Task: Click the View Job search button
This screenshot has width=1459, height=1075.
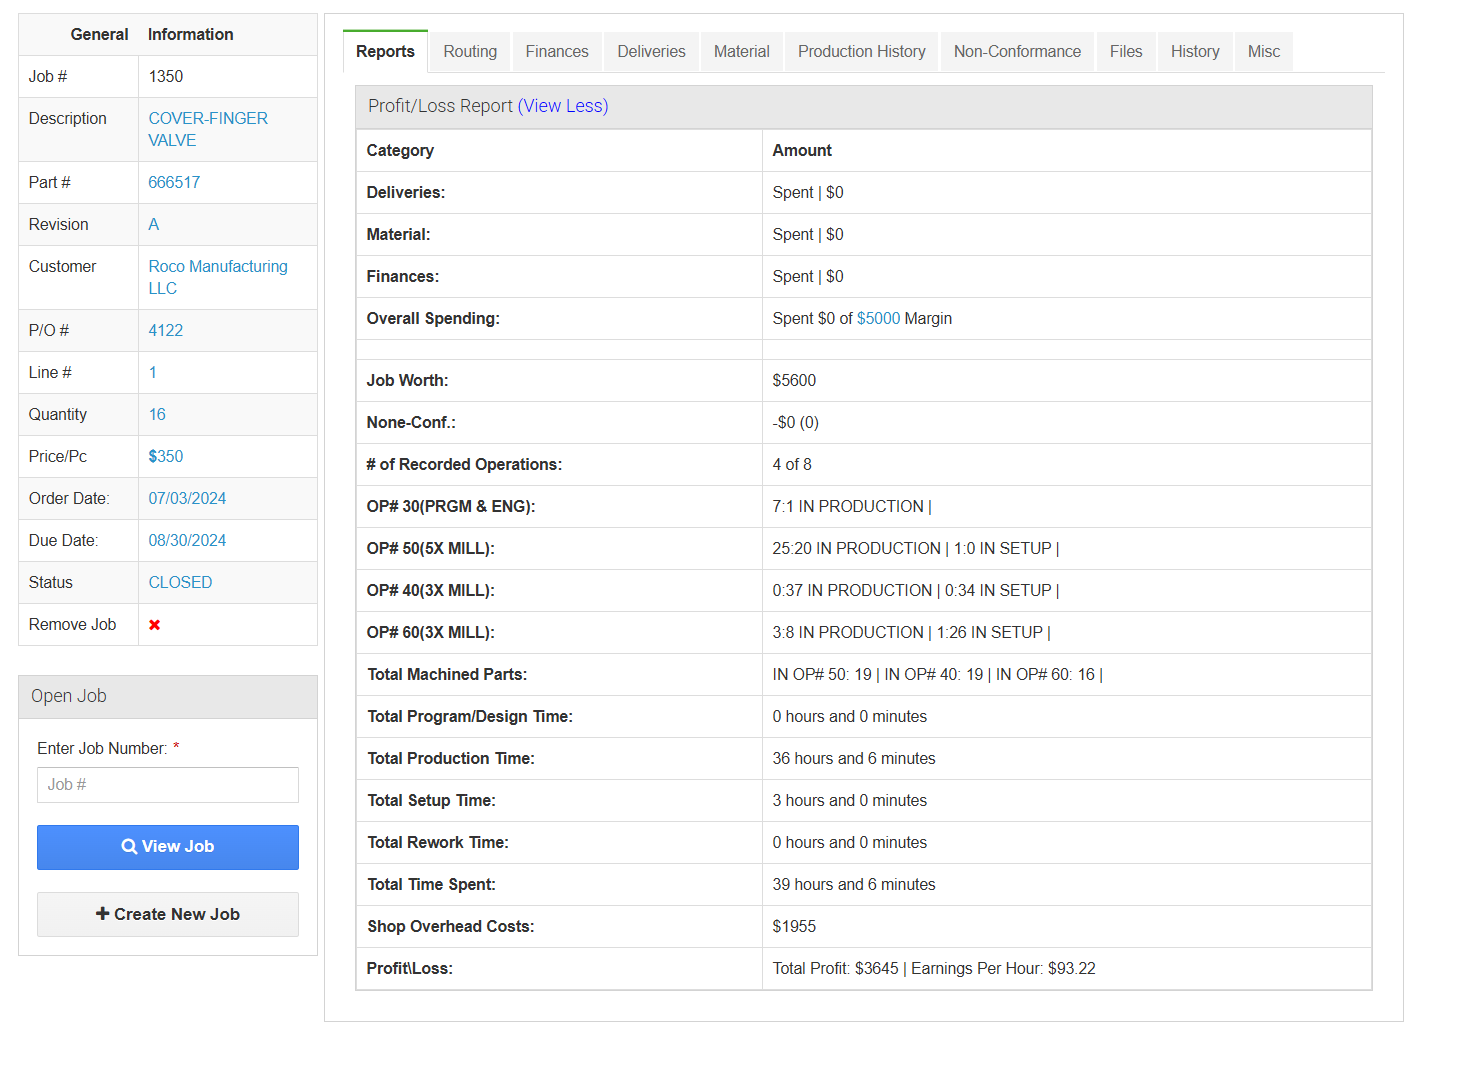Action: (167, 846)
